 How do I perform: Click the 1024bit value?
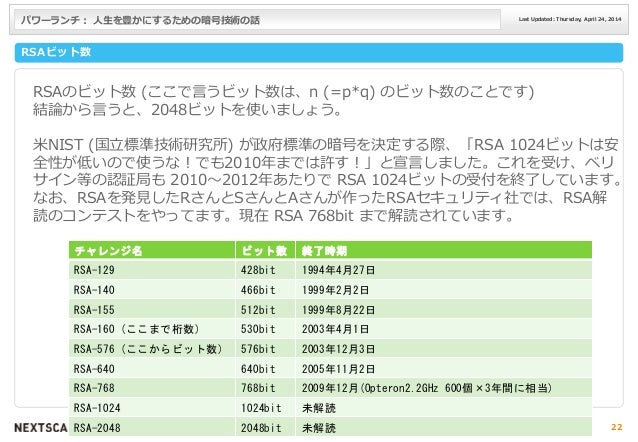click(261, 408)
